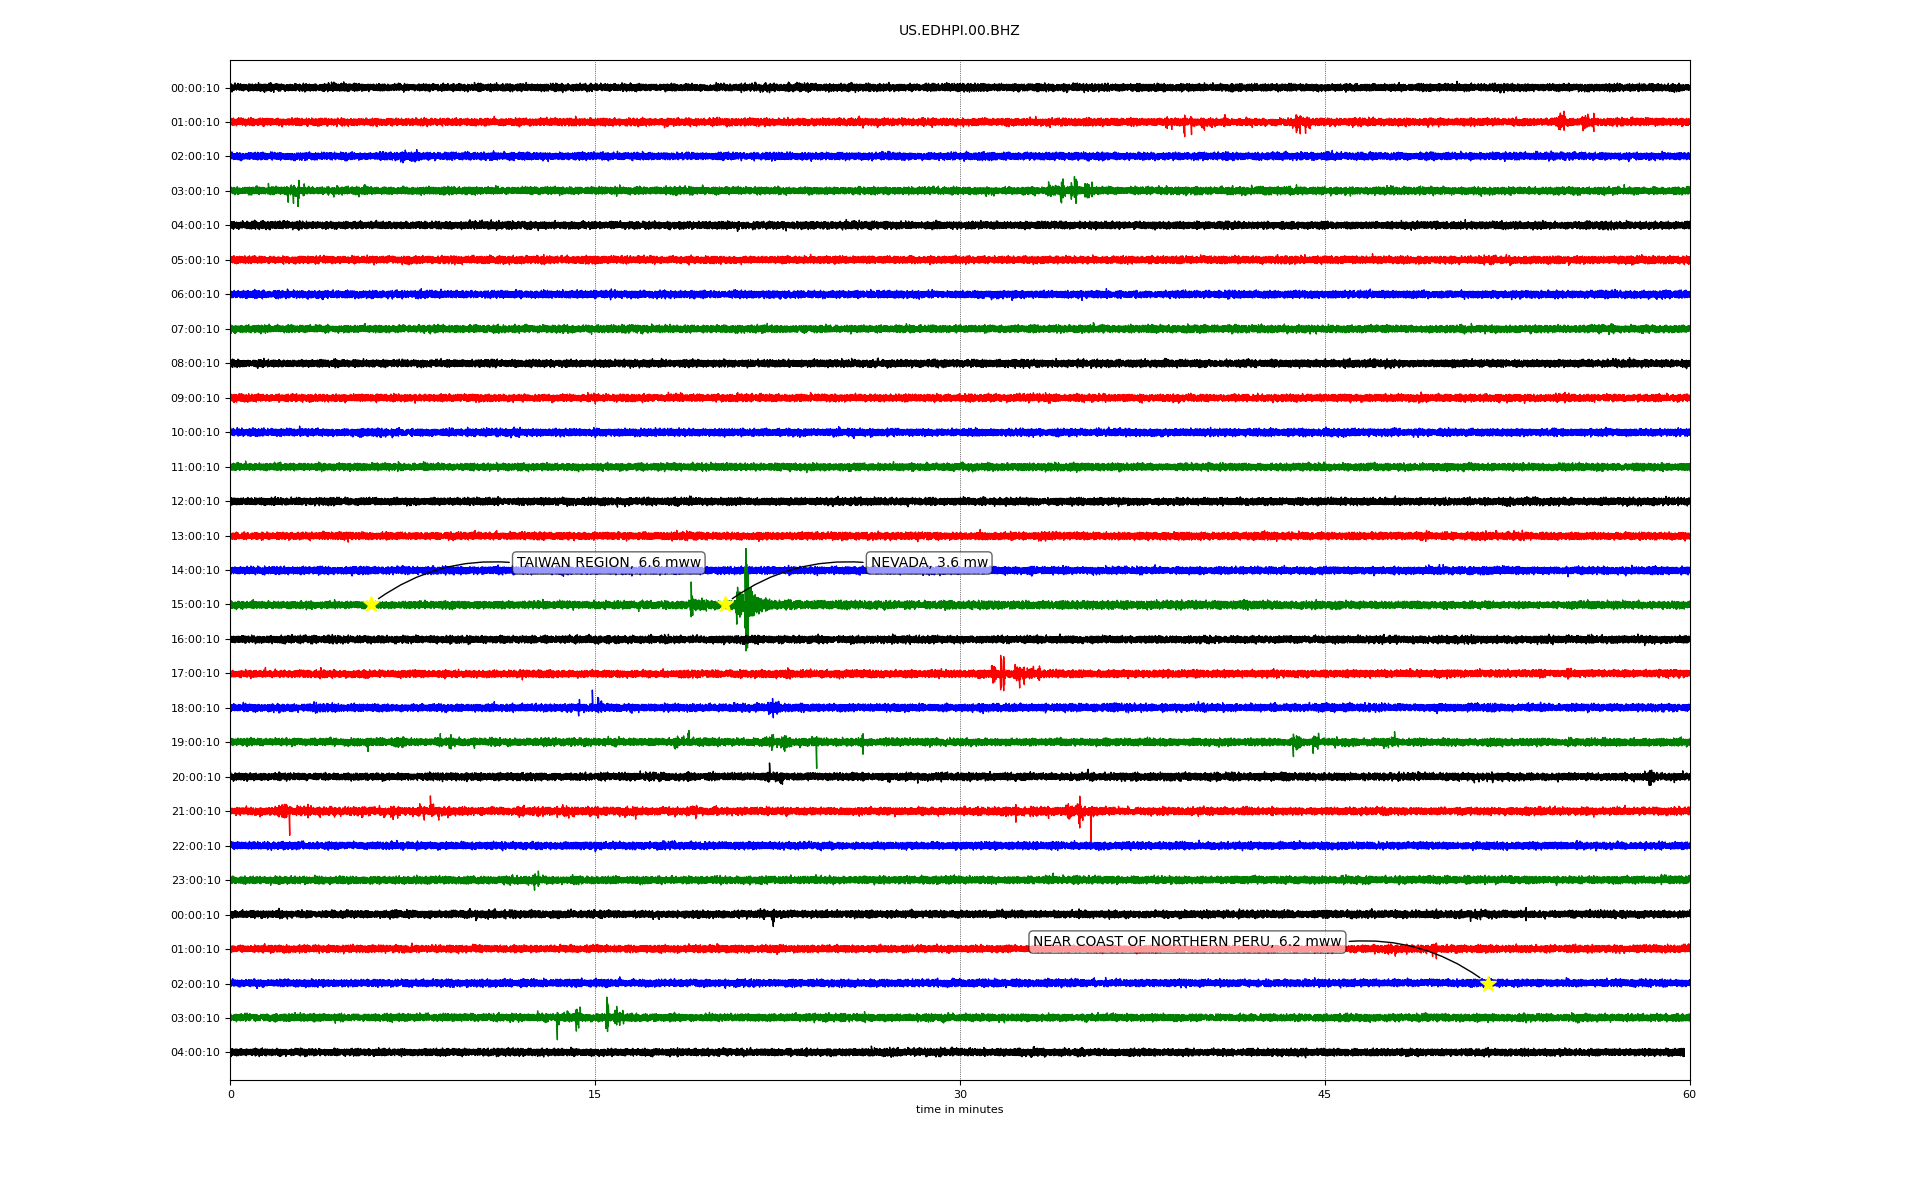Click the NEVADA, 3.6 mw label
The height and width of the screenshot is (1200, 1920).
[x=929, y=563]
